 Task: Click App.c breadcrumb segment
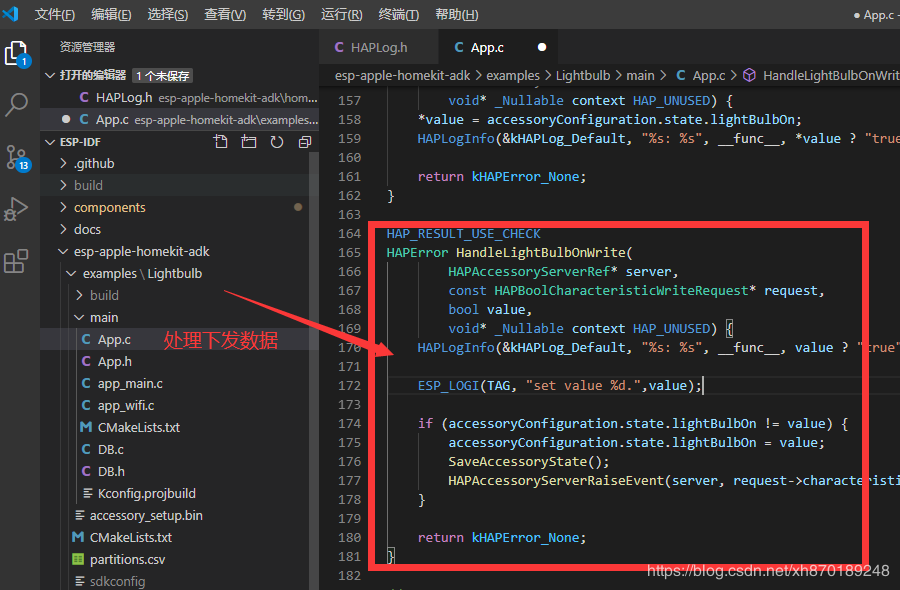701,75
